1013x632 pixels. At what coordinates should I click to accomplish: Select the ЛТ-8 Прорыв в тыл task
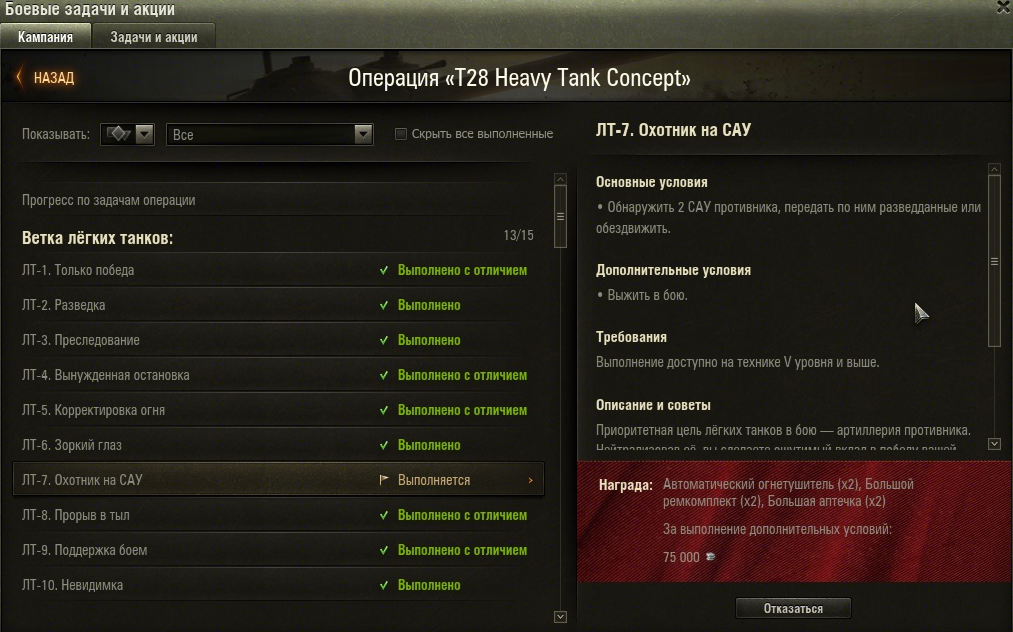coord(278,515)
